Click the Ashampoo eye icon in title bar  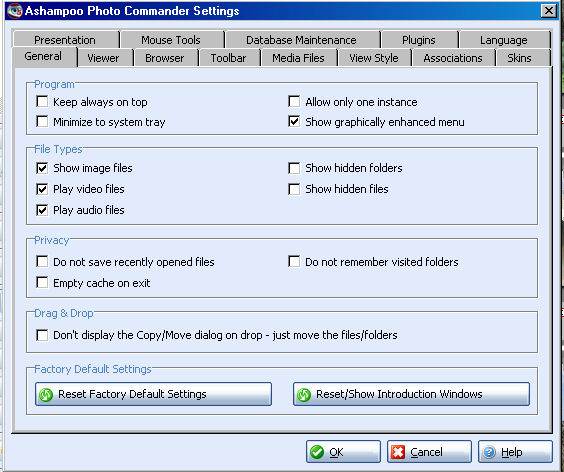point(14,11)
